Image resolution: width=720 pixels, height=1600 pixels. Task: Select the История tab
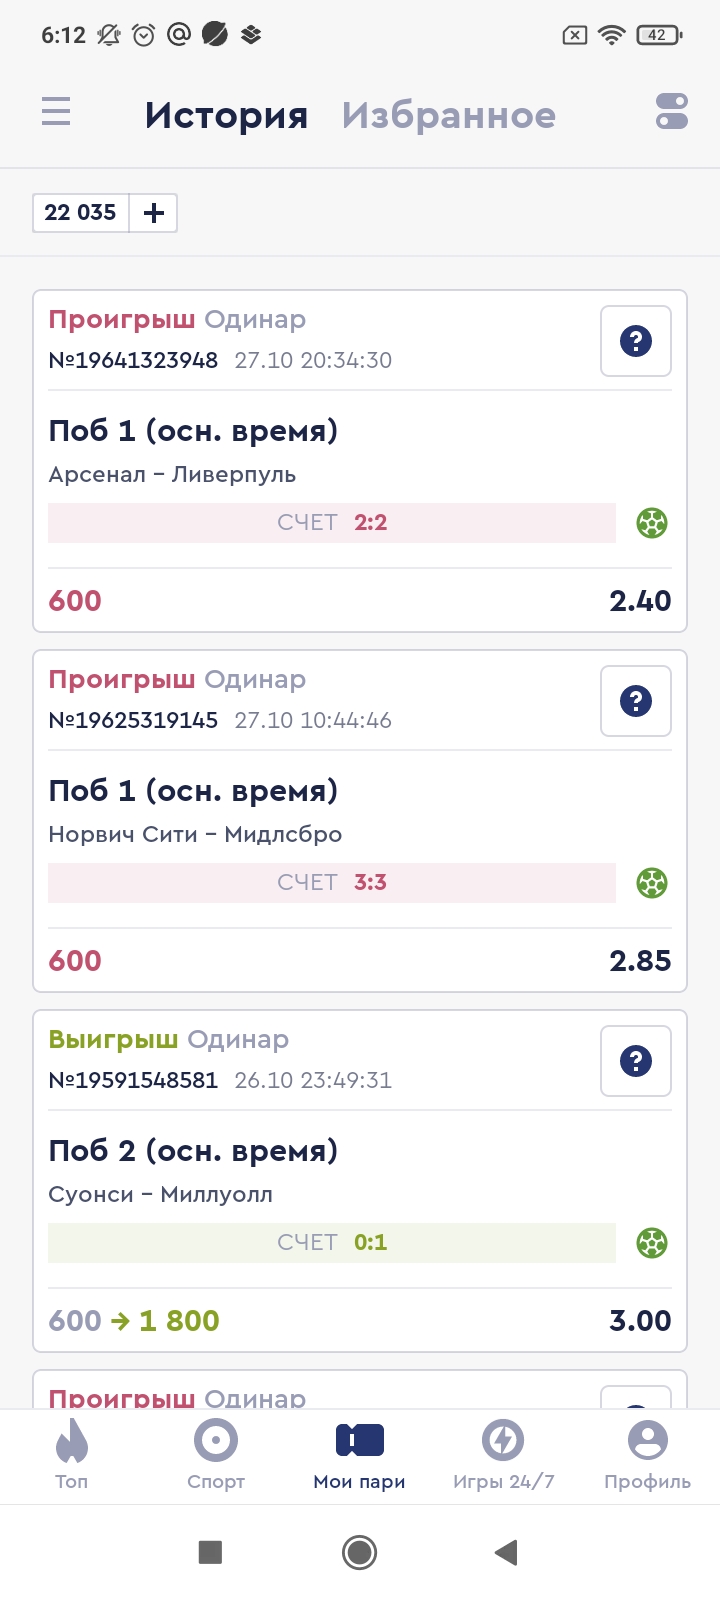(226, 116)
